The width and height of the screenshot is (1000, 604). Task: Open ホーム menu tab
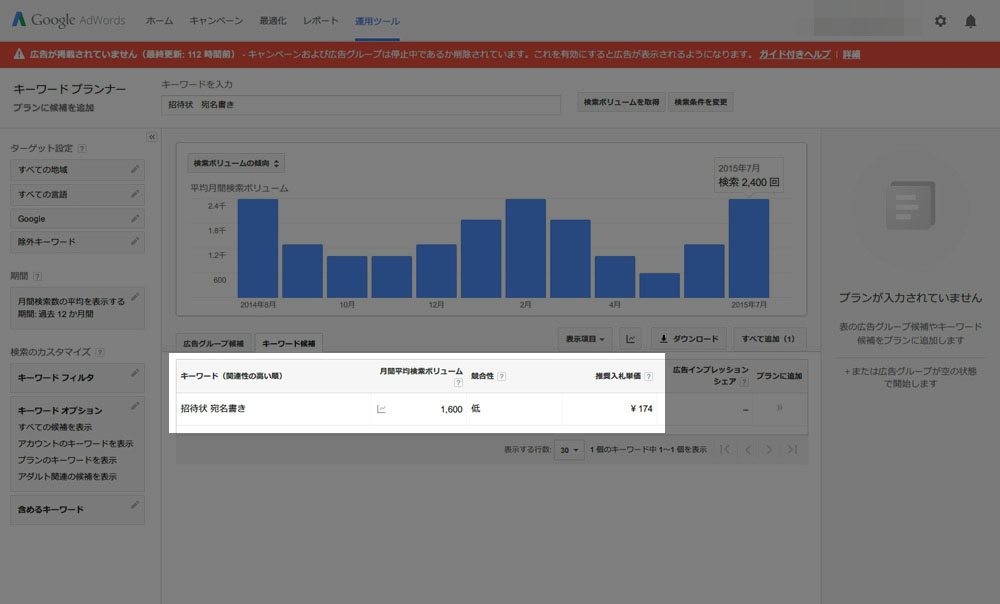(x=159, y=21)
